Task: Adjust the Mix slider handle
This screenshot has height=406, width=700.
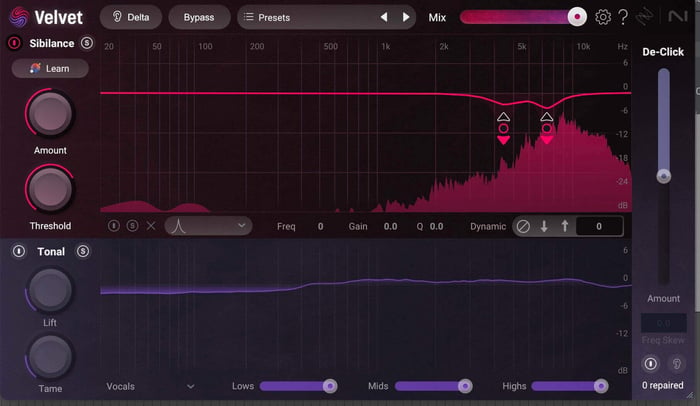Action: [577, 17]
